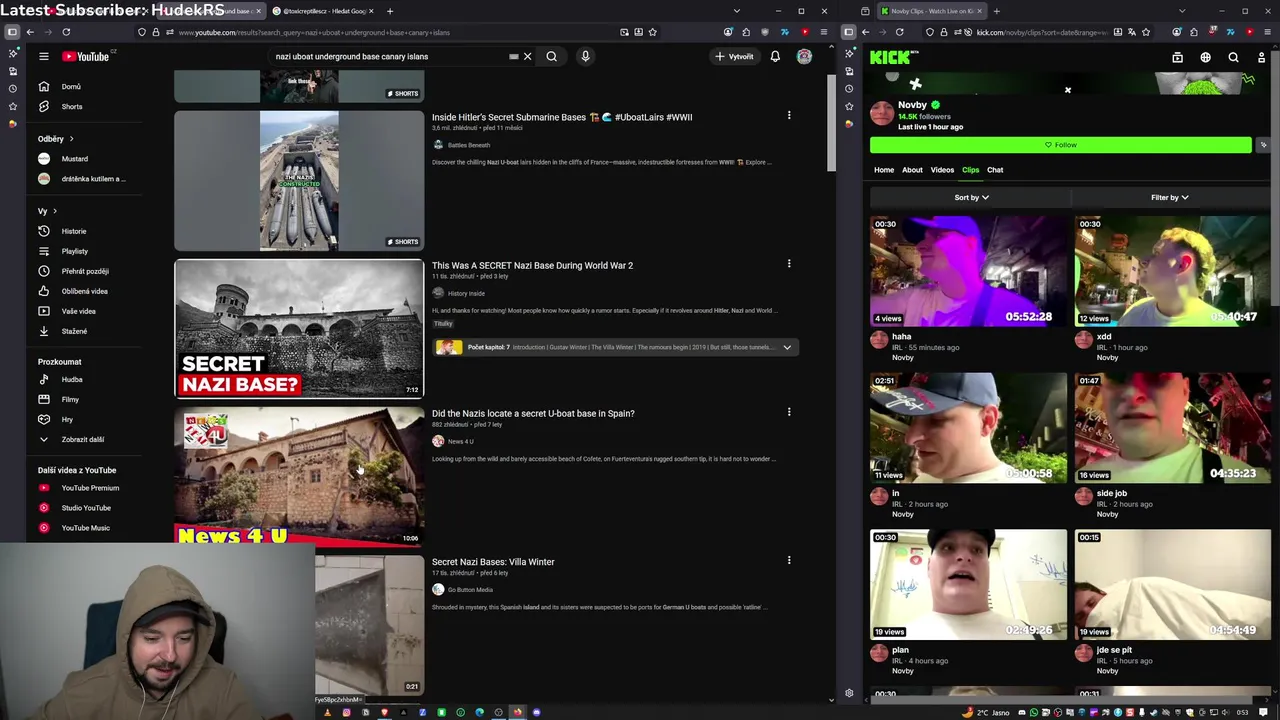The width and height of the screenshot is (1280, 720).
Task: Play the haha clip thumbnail
Action: (968, 271)
